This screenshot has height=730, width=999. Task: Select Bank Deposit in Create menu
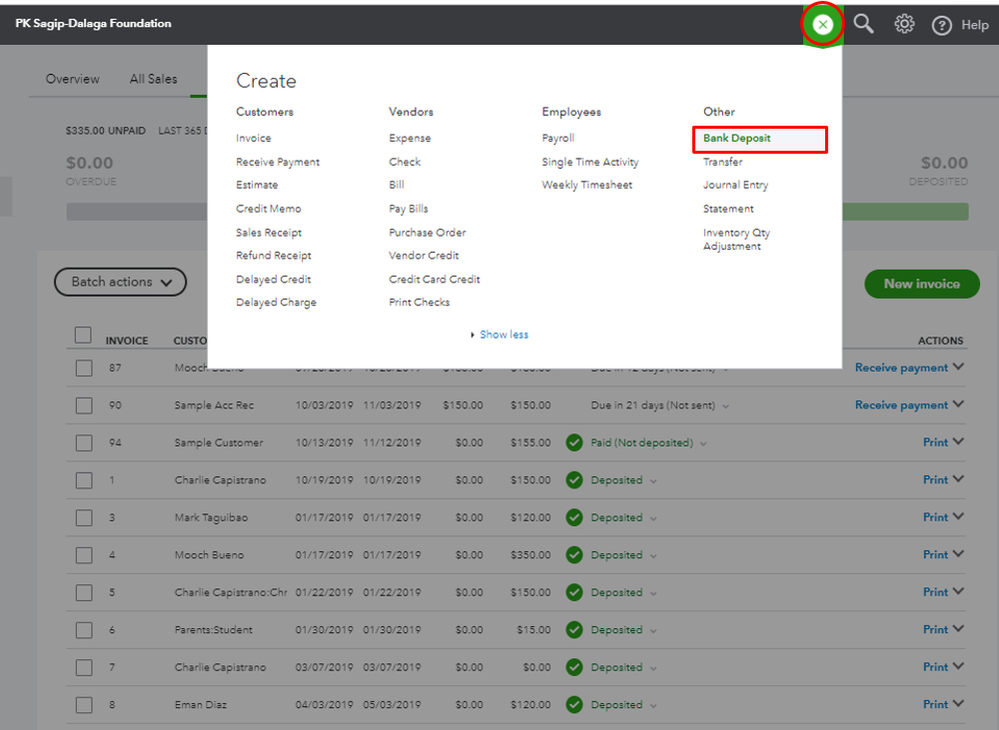pyautogui.click(x=737, y=139)
